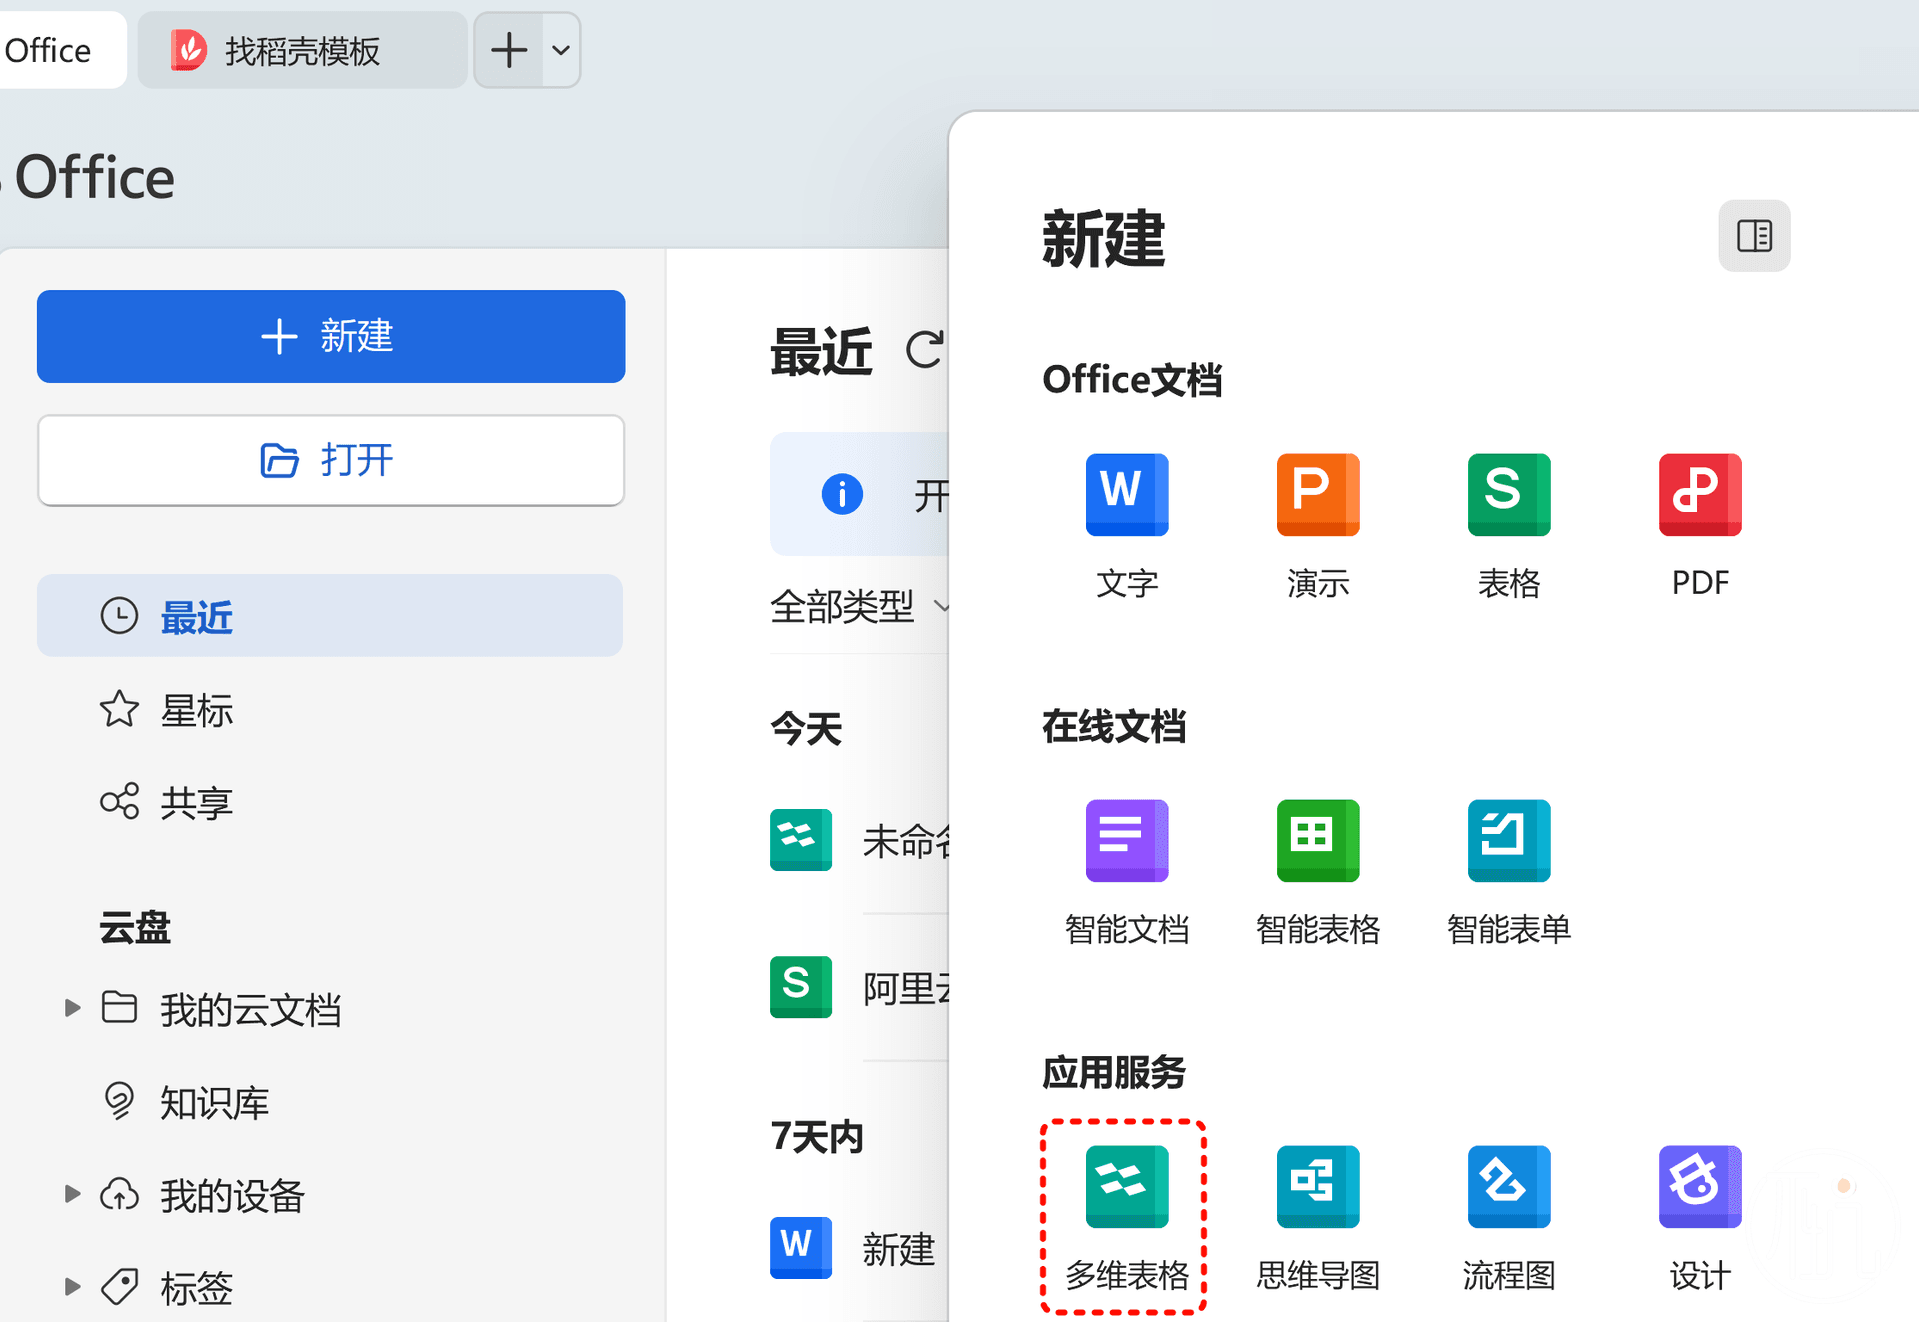This screenshot has height=1322, width=1919.
Task: Open the 全部类型 filter dropdown
Action: 858,606
